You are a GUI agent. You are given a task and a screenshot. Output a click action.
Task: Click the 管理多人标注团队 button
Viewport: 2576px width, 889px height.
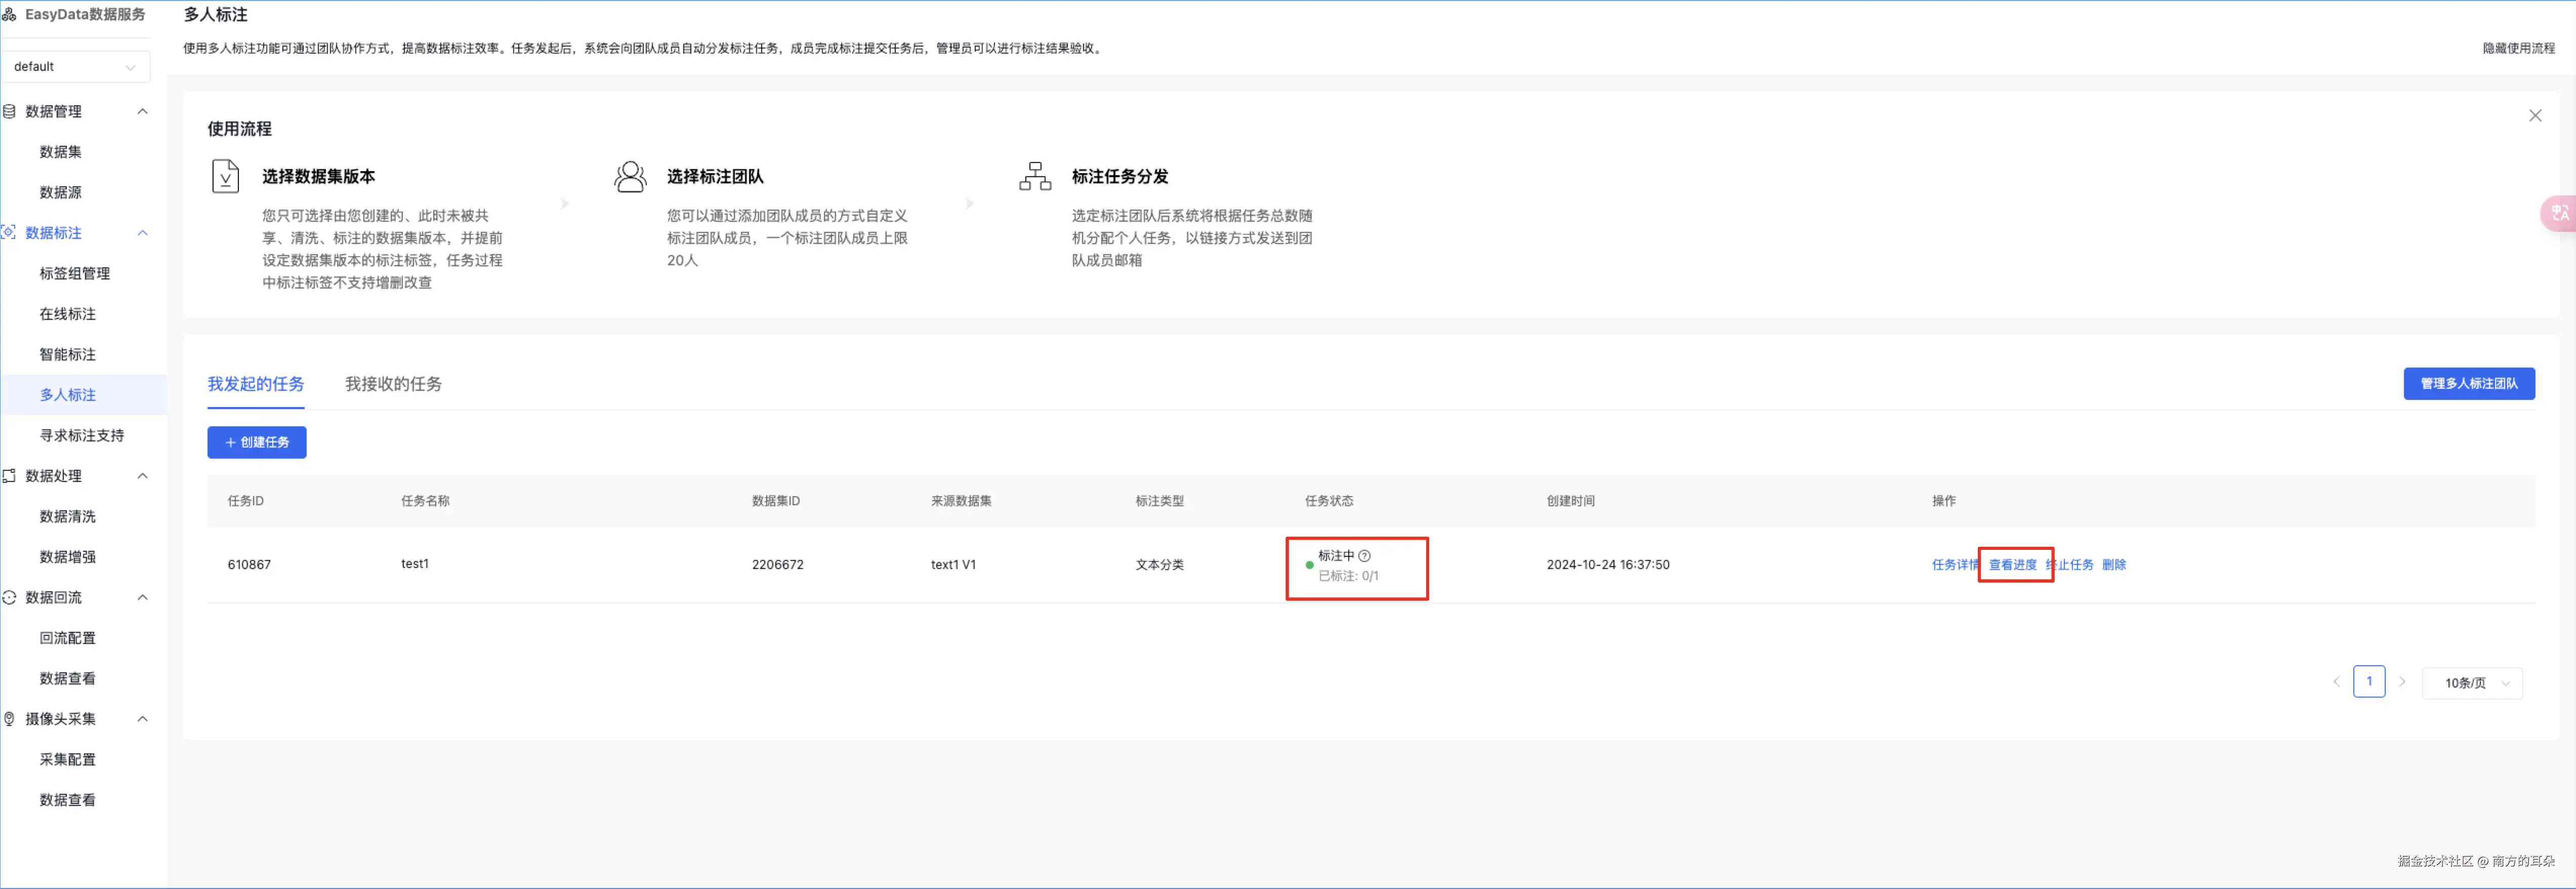pos(2468,384)
